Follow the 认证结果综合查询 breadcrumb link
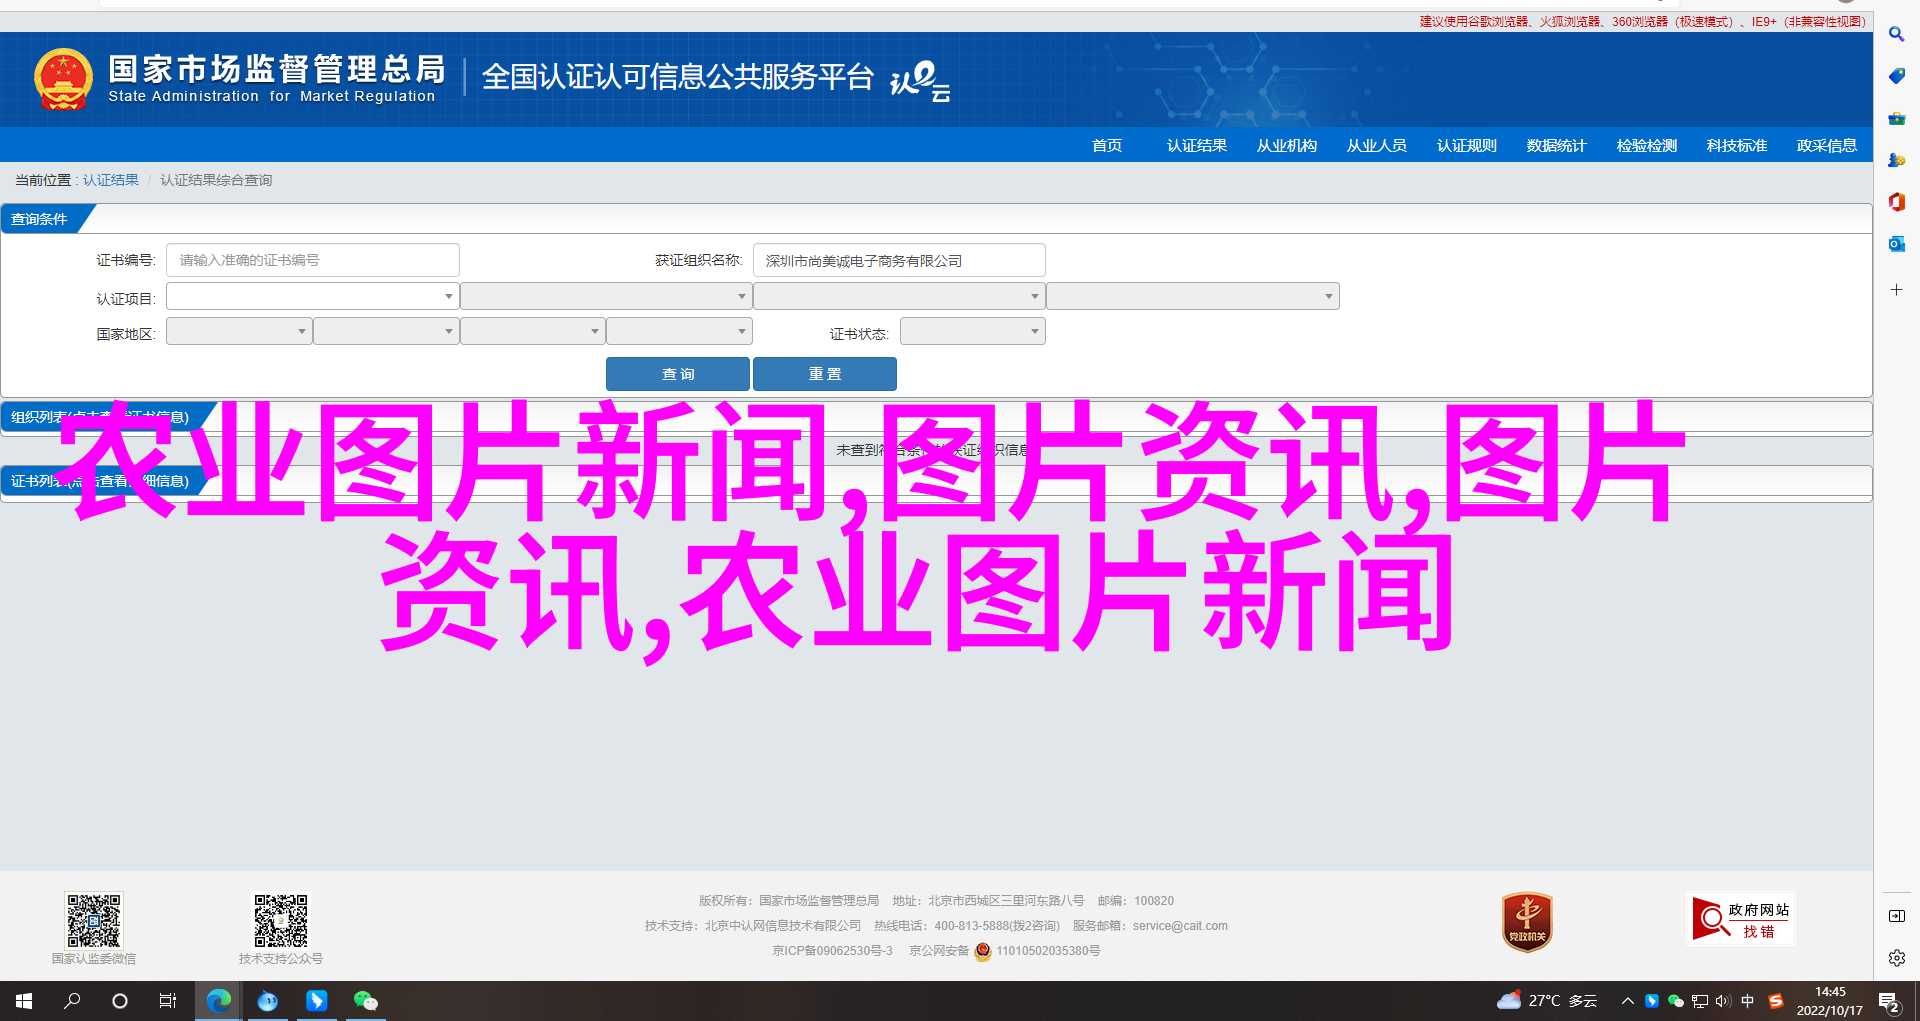 pos(216,180)
